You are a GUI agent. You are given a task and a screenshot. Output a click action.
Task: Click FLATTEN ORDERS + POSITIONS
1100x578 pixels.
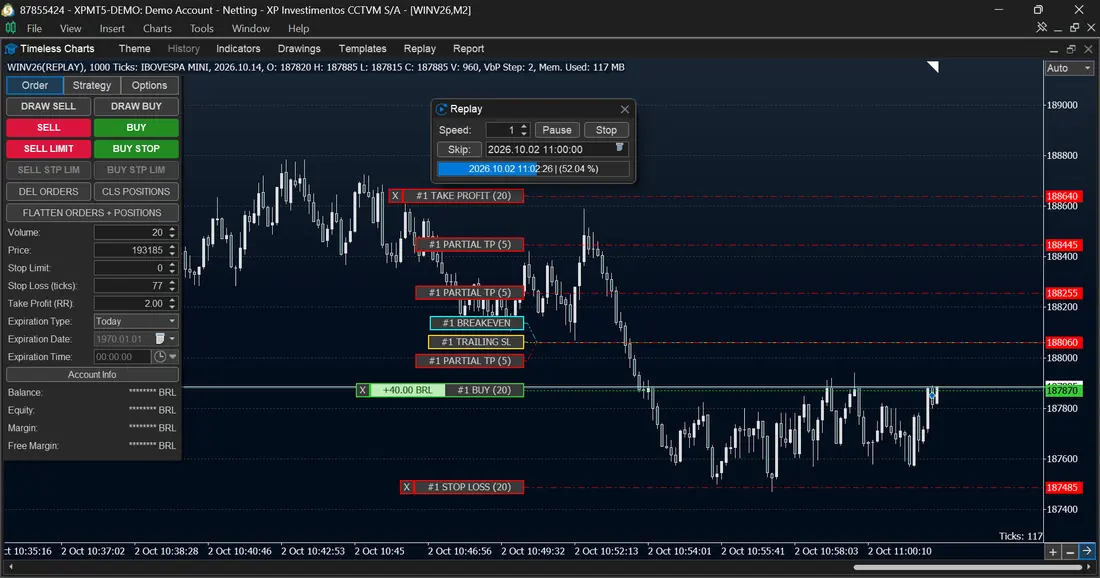tap(92, 213)
